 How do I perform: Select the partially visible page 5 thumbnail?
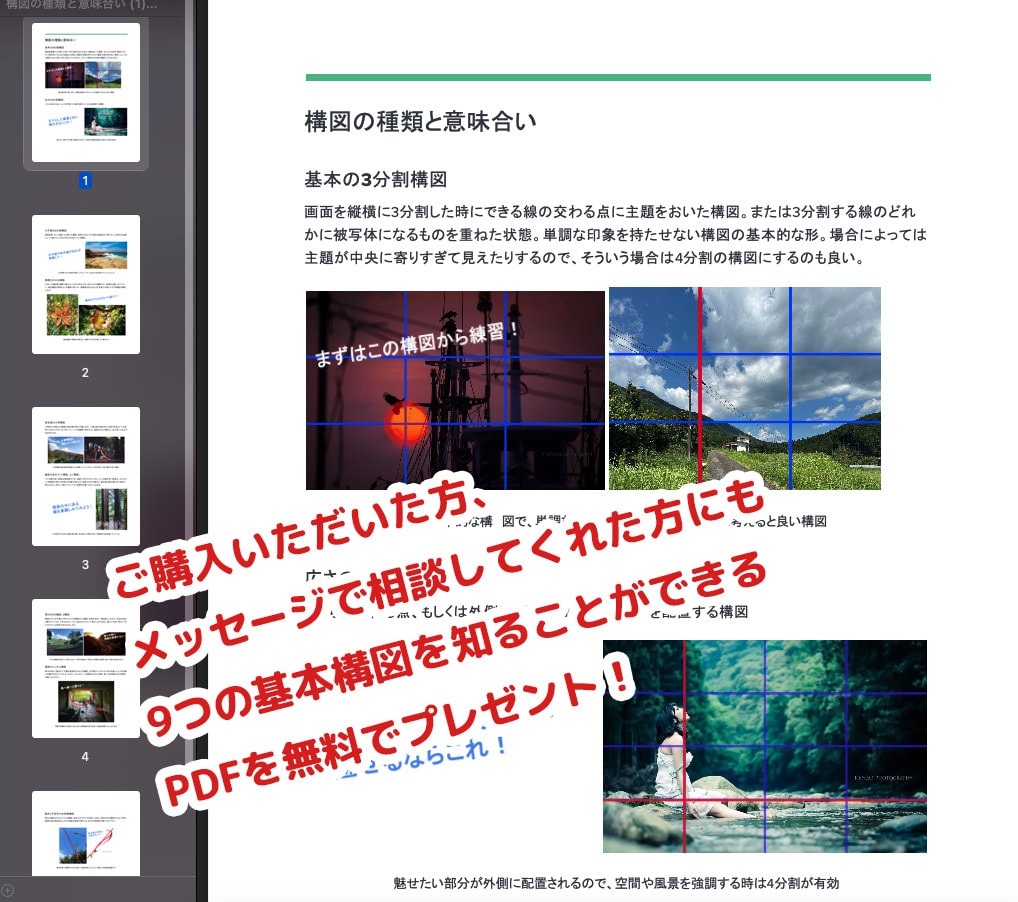pos(86,833)
